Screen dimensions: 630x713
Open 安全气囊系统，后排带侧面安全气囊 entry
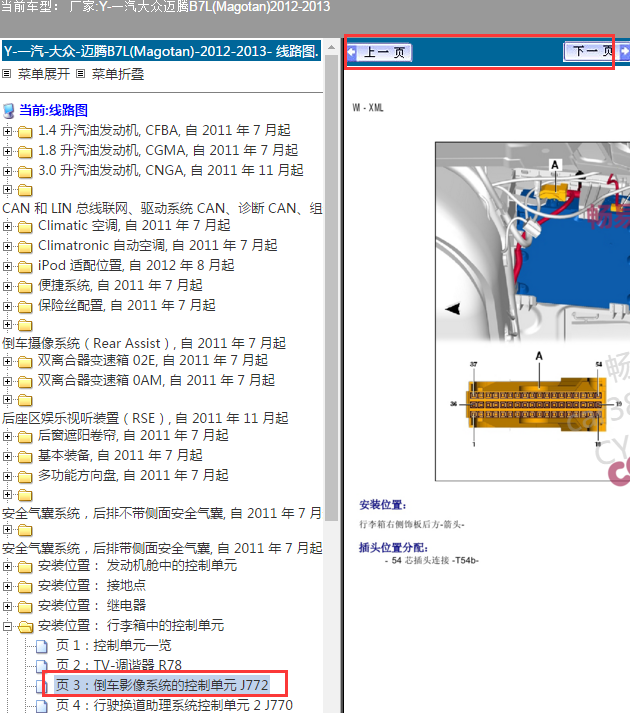(x=162, y=548)
